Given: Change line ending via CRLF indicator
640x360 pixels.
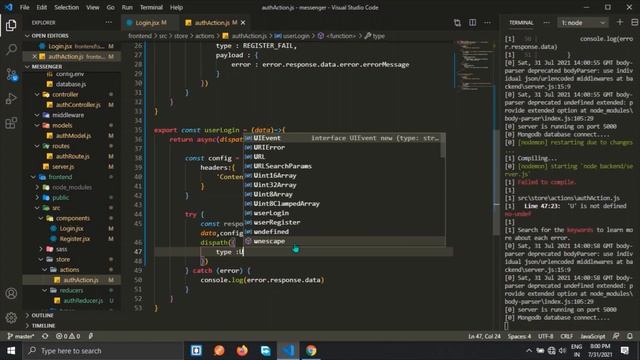Looking at the screenshot, I should (x=567, y=336).
